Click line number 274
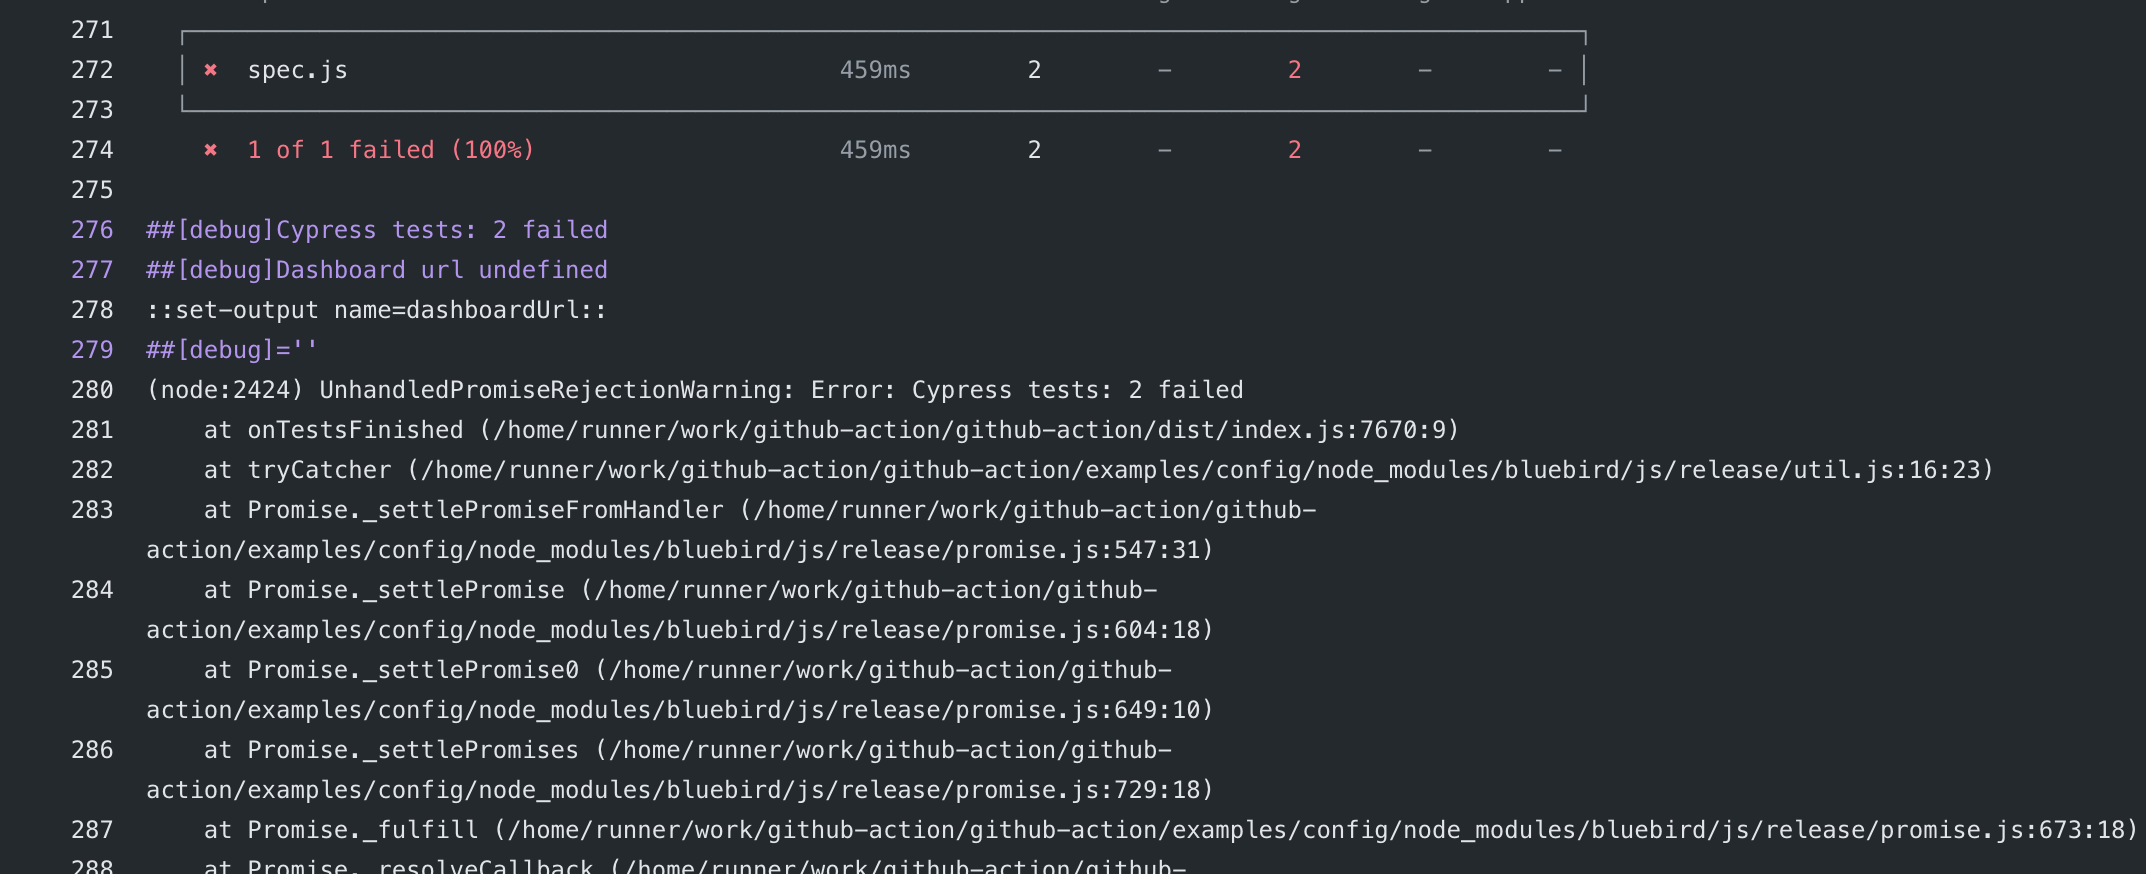The height and width of the screenshot is (874, 2146). (x=92, y=150)
